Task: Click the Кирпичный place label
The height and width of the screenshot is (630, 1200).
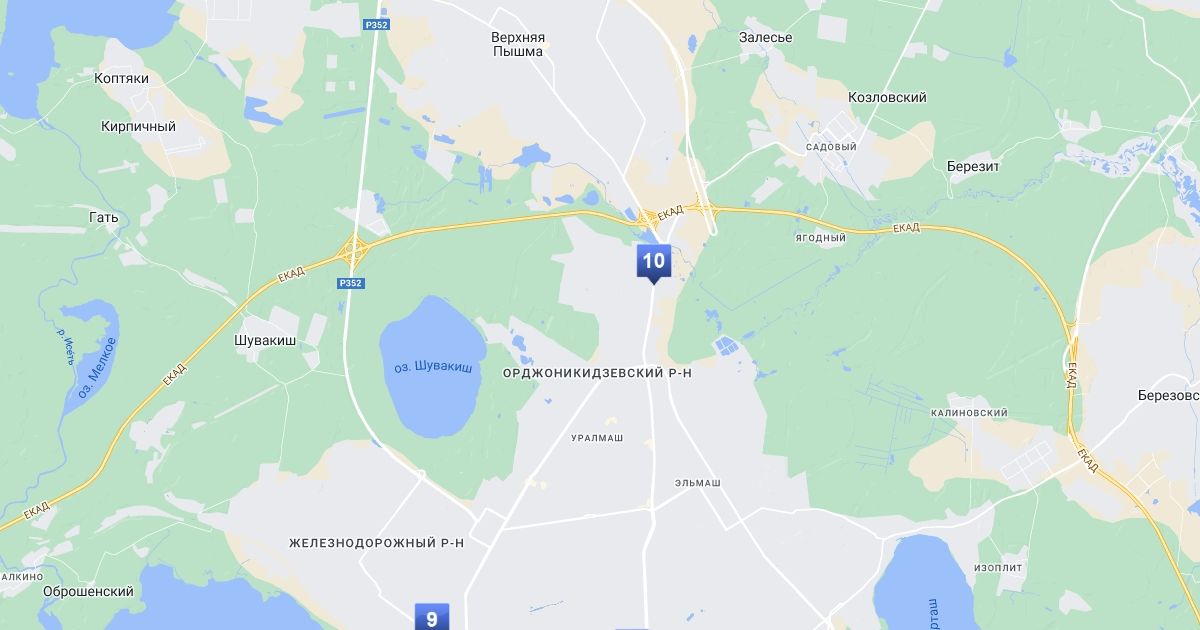Action: tap(138, 126)
